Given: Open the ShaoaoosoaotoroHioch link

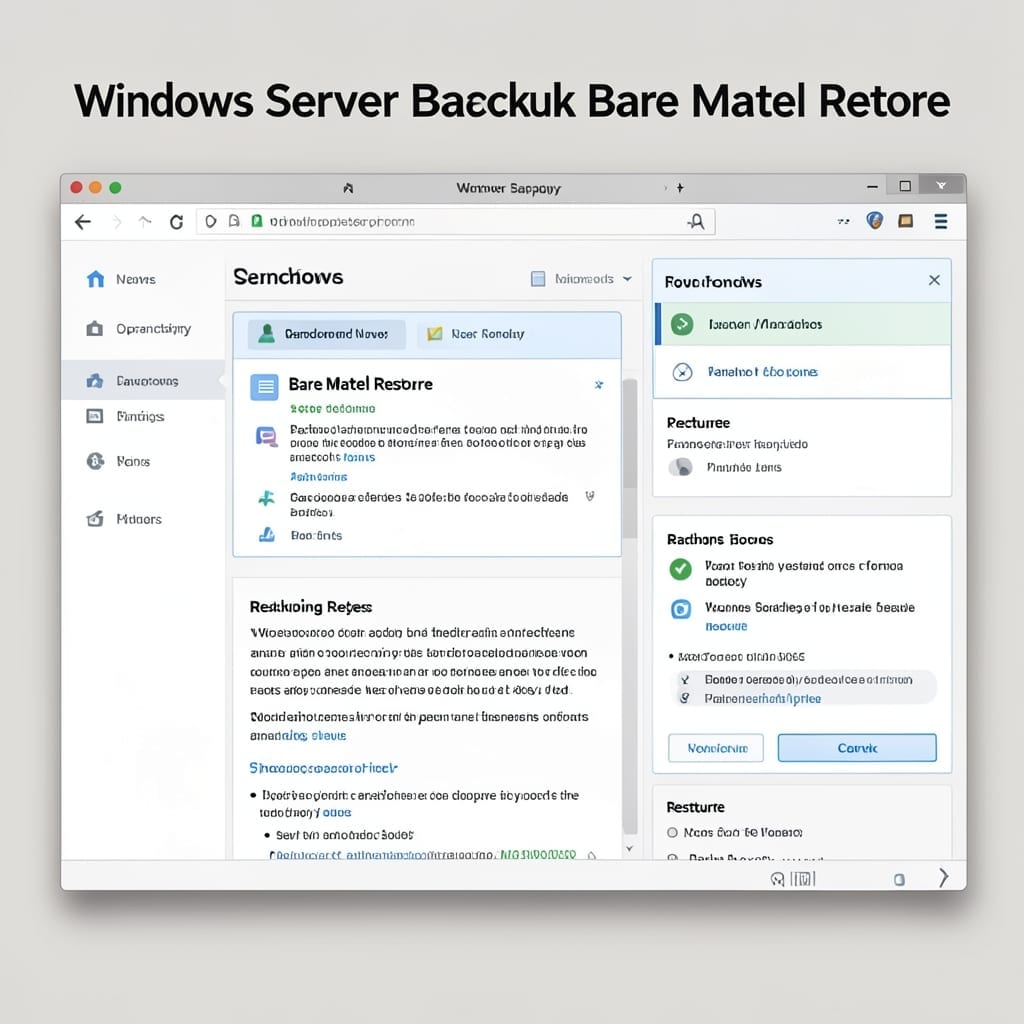Looking at the screenshot, I should click(323, 768).
